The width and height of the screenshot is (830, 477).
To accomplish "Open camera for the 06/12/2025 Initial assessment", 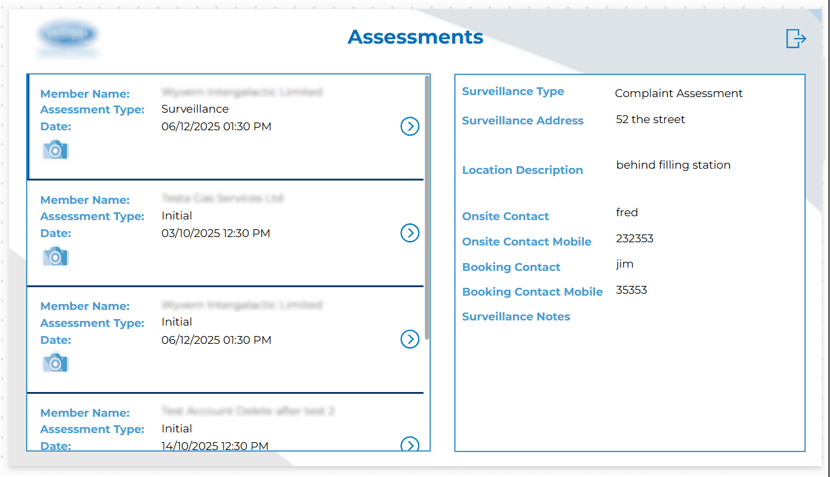I will click(x=55, y=363).
